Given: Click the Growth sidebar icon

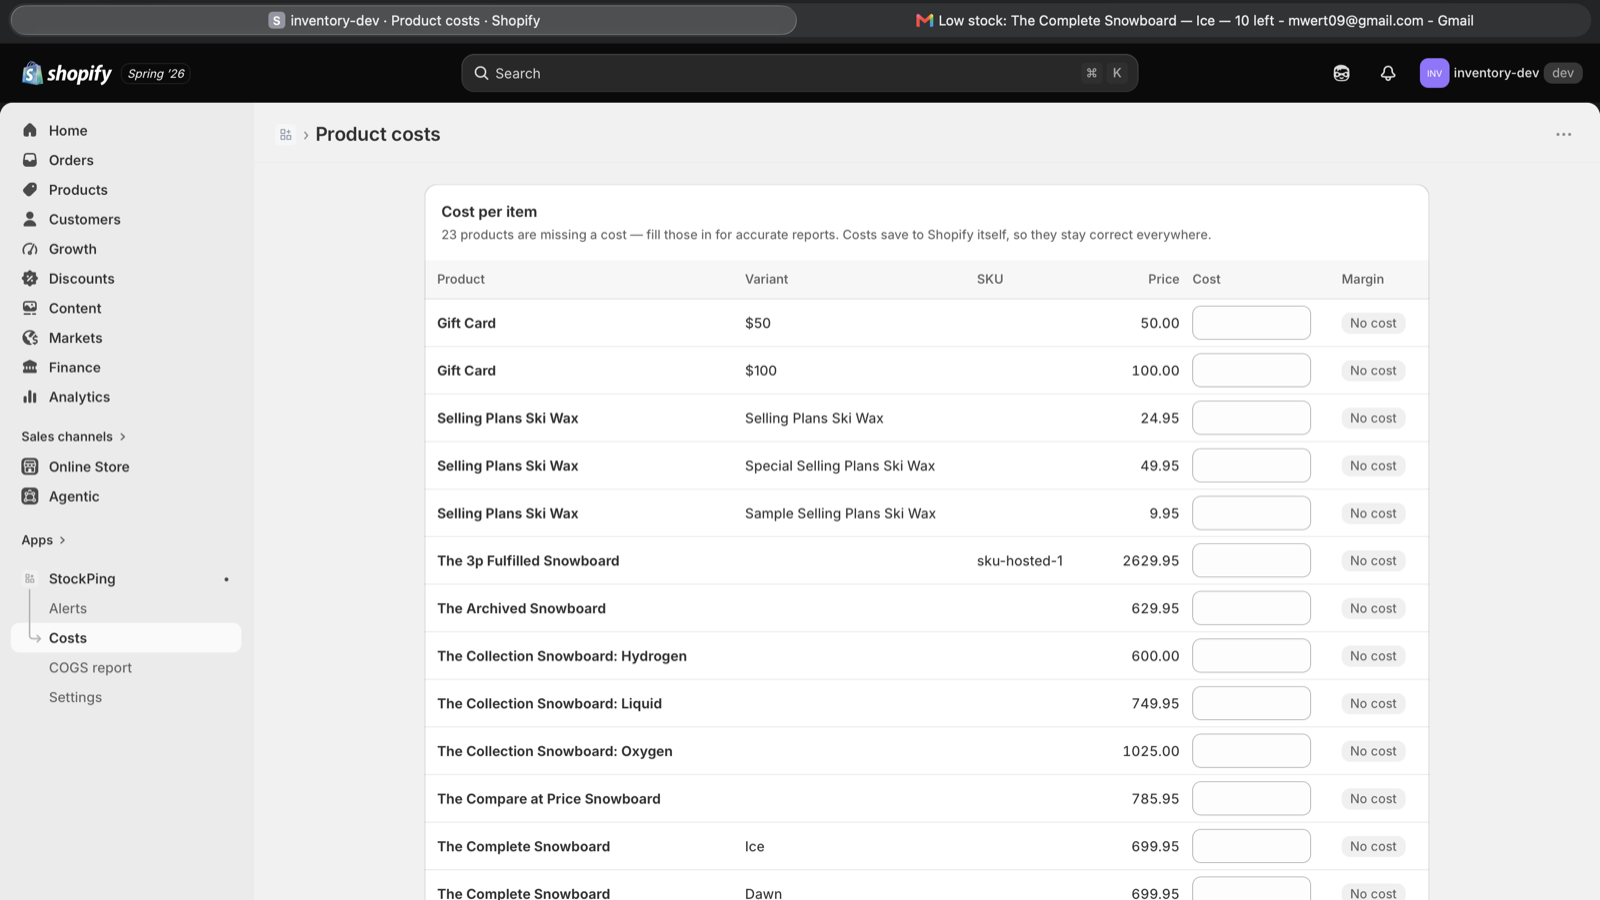Looking at the screenshot, I should point(30,249).
